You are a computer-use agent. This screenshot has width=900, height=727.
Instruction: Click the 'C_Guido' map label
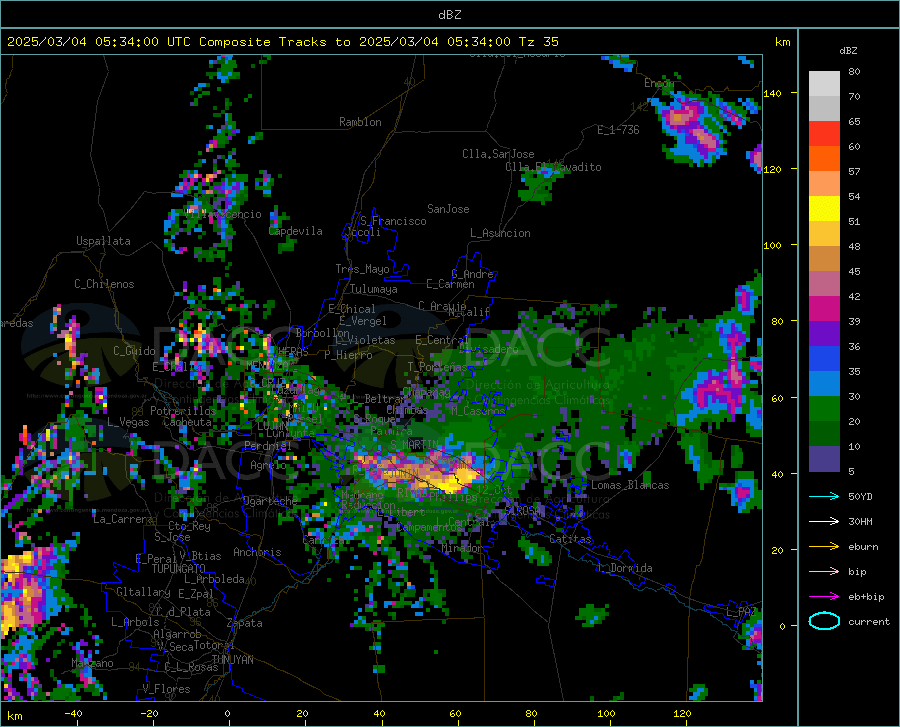point(134,351)
